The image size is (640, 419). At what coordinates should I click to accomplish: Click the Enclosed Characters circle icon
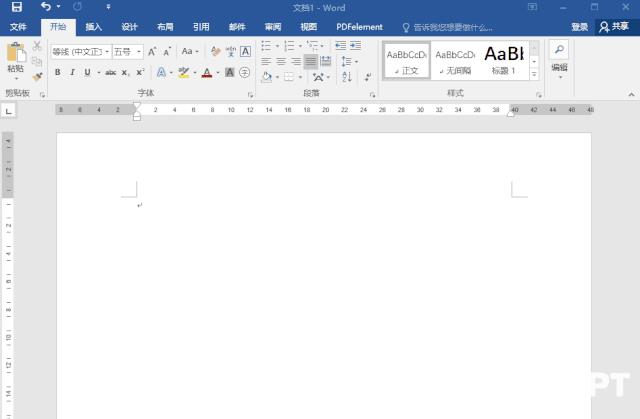(244, 73)
